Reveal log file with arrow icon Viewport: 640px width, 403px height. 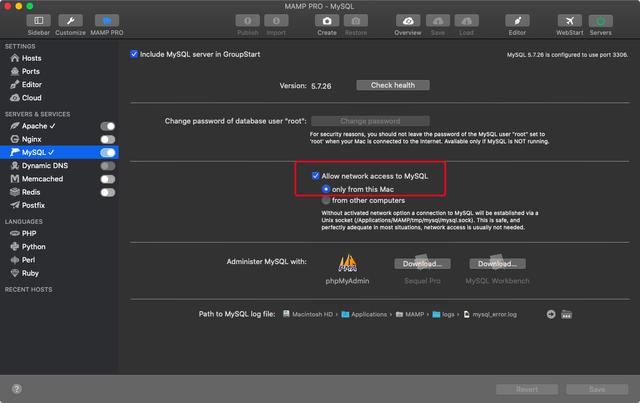pyautogui.click(x=551, y=314)
